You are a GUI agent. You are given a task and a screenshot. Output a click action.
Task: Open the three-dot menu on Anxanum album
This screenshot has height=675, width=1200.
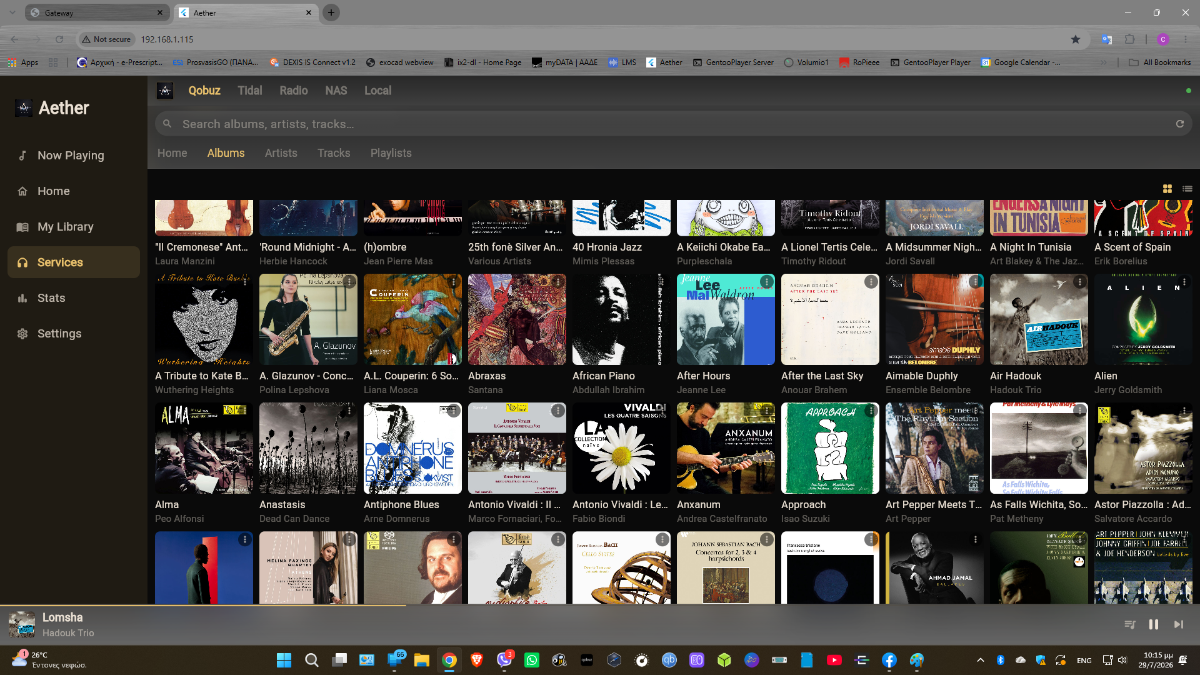pos(766,411)
